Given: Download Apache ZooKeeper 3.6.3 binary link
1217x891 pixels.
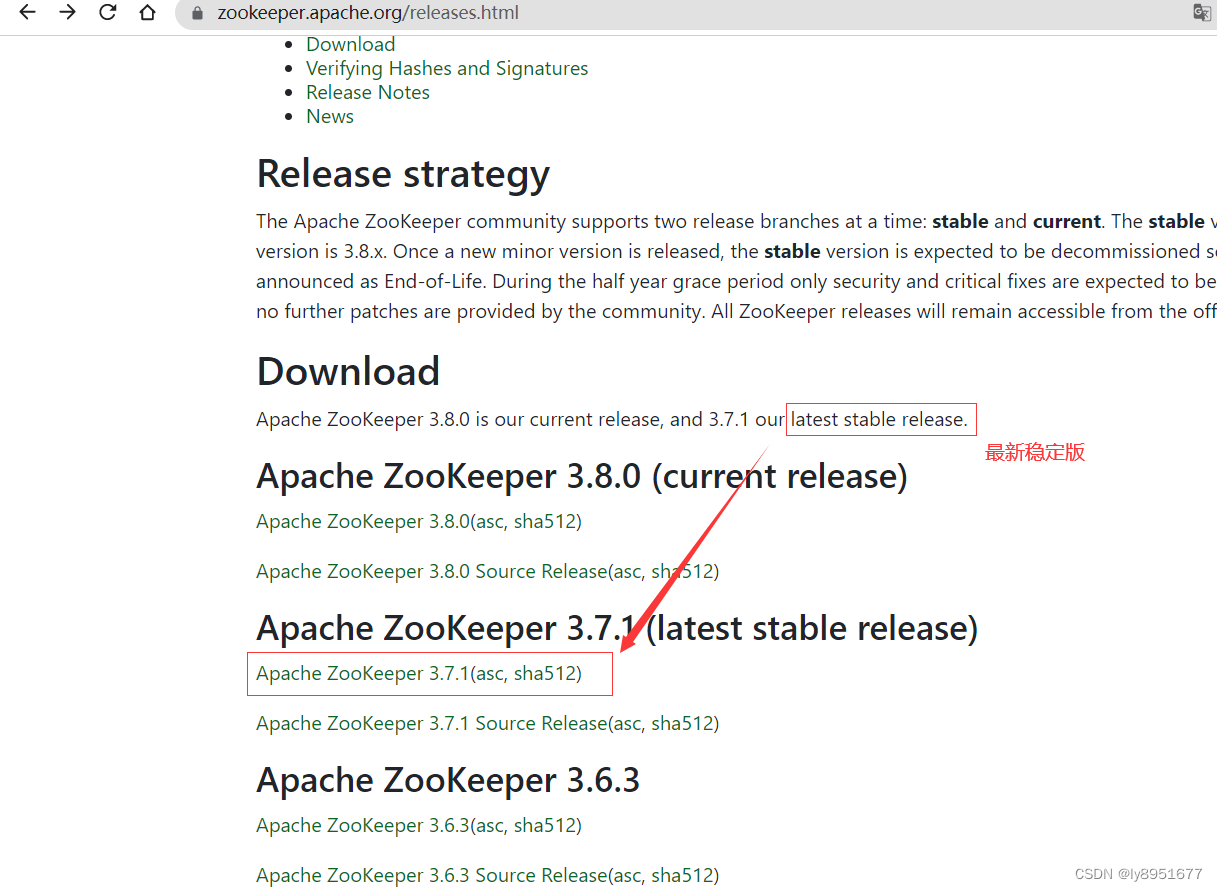Looking at the screenshot, I should point(362,825).
